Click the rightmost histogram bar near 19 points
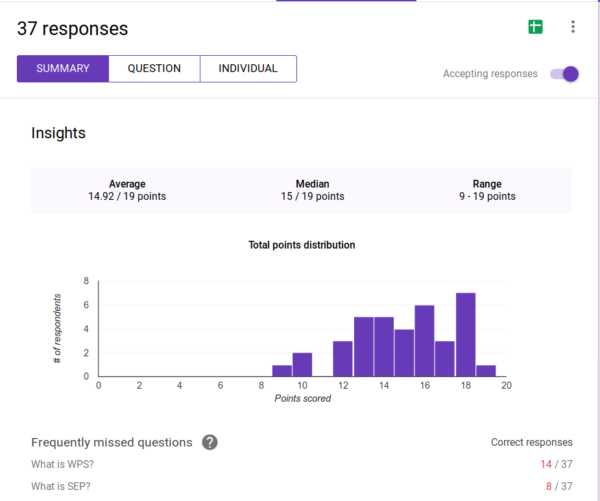This screenshot has height=501, width=600. 486,371
